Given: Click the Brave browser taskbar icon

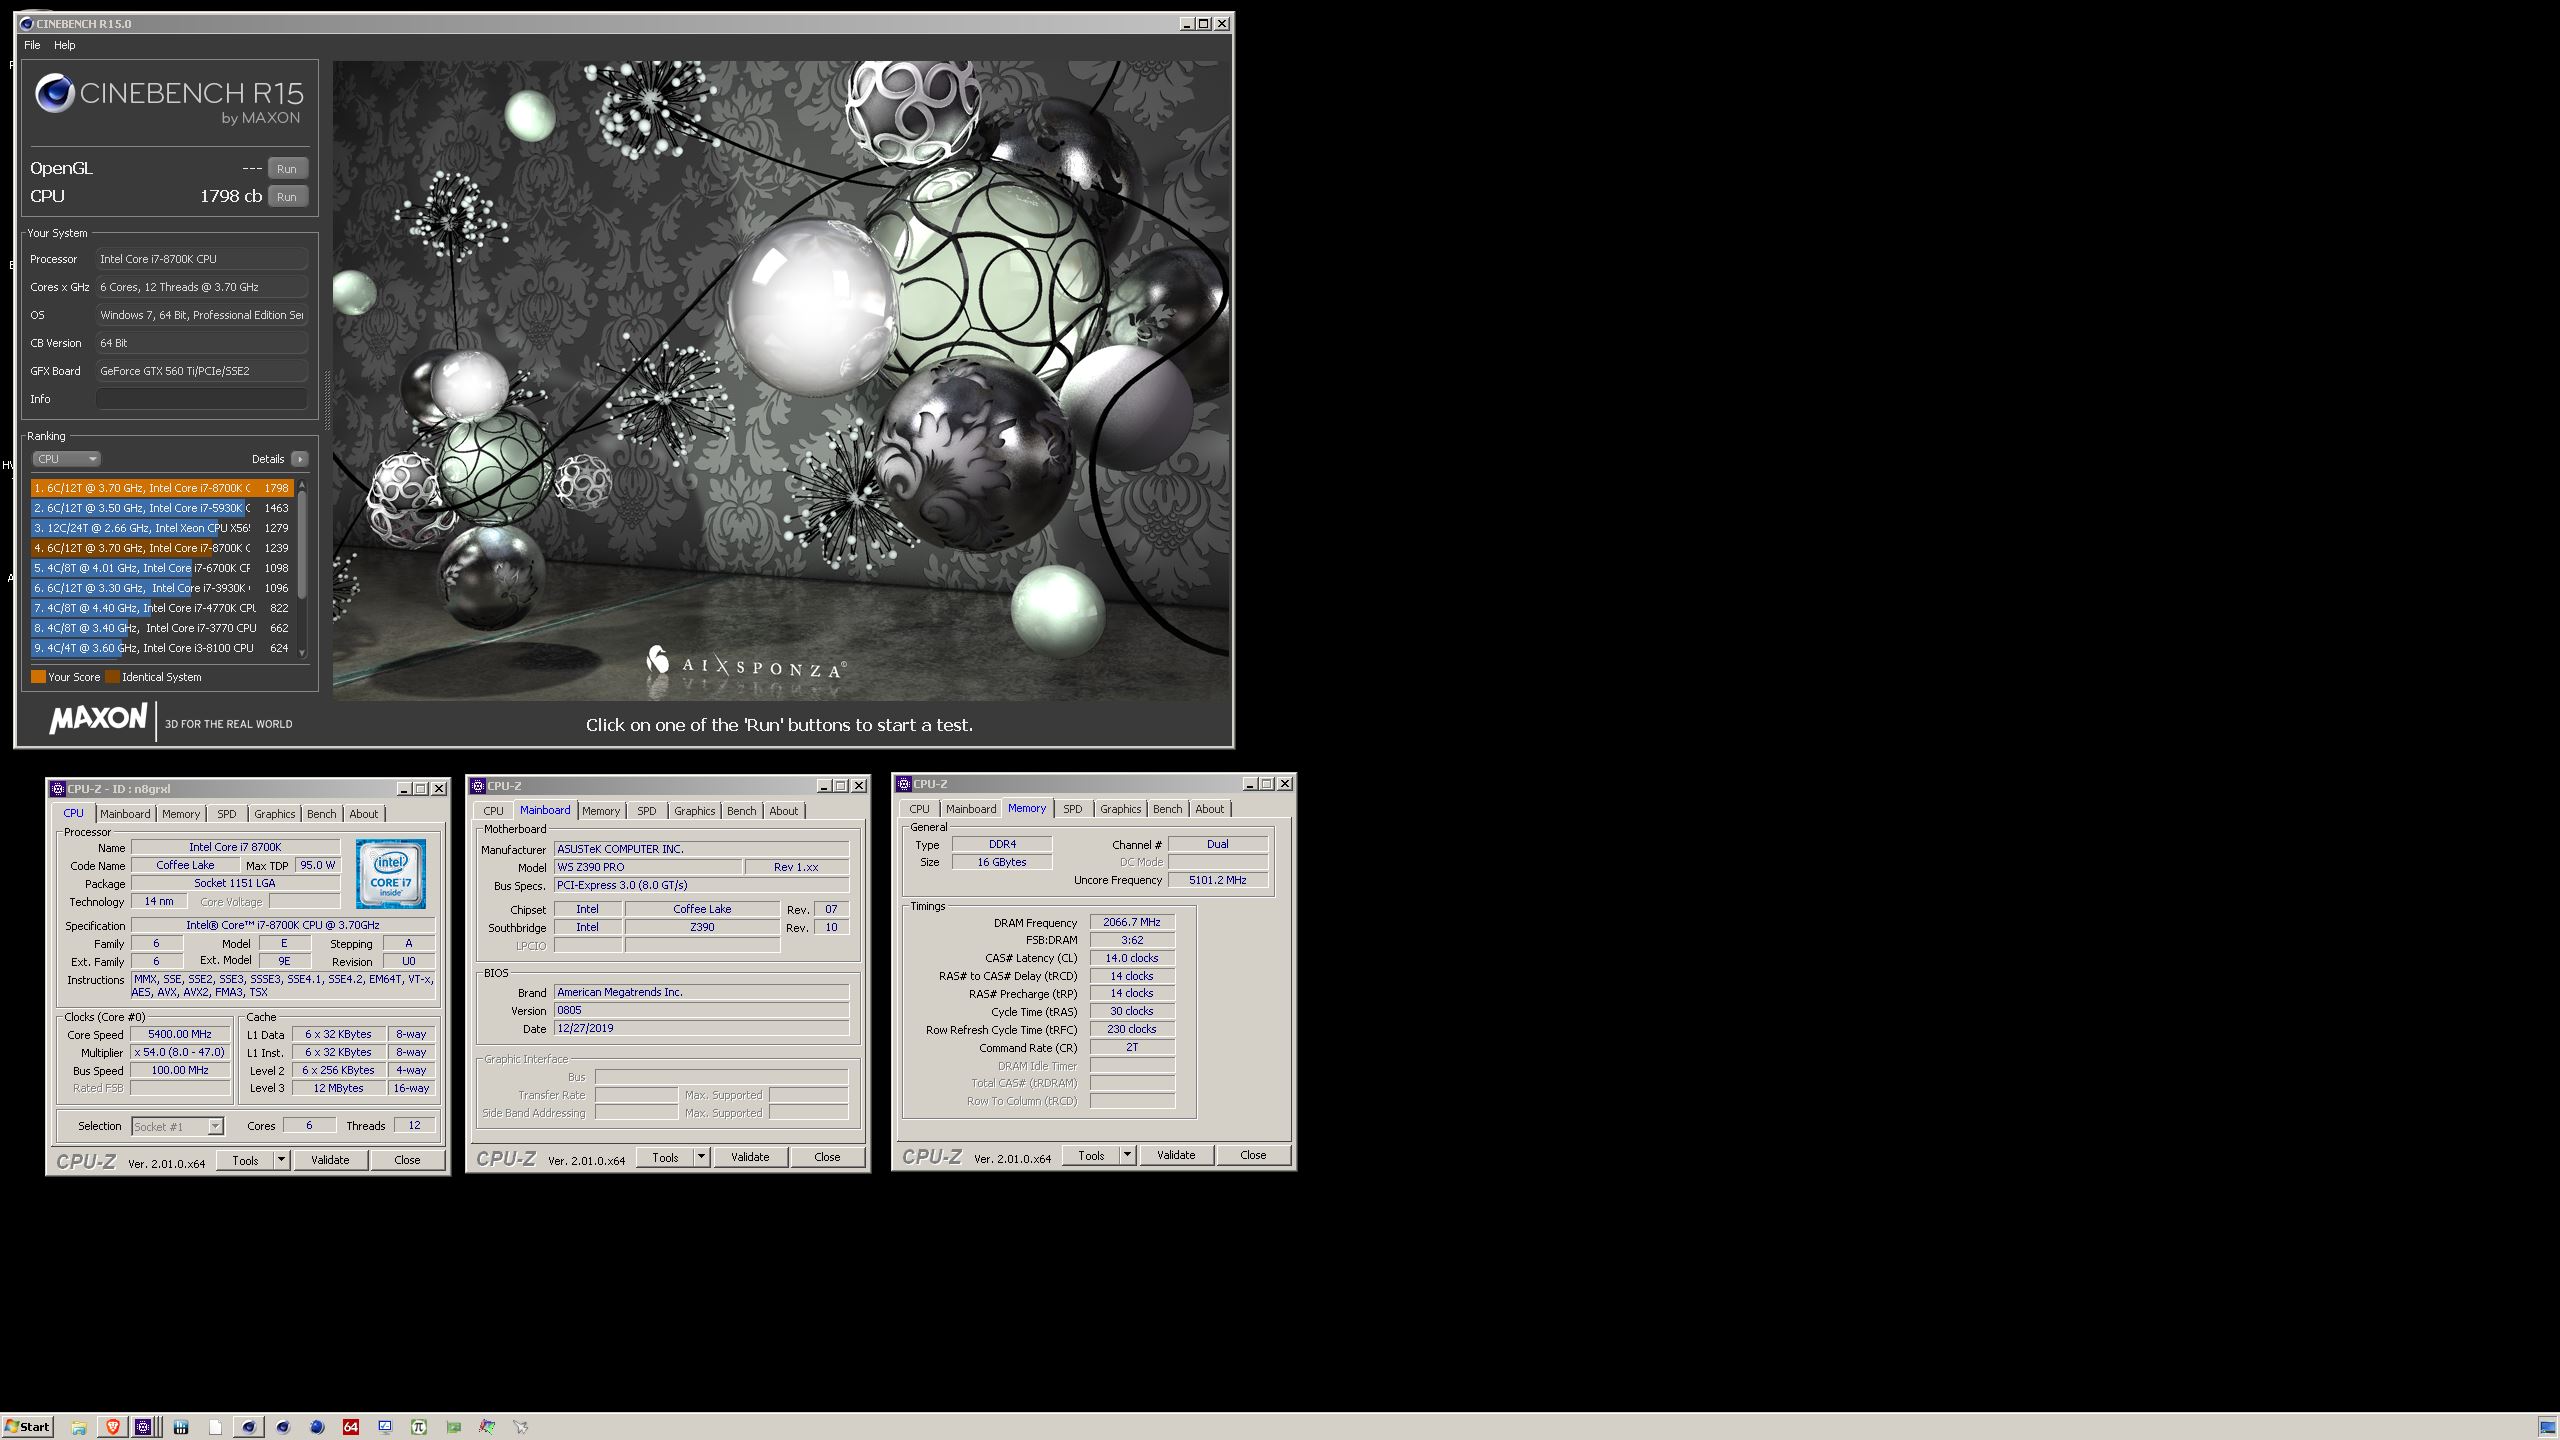Looking at the screenshot, I should pos(112,1427).
